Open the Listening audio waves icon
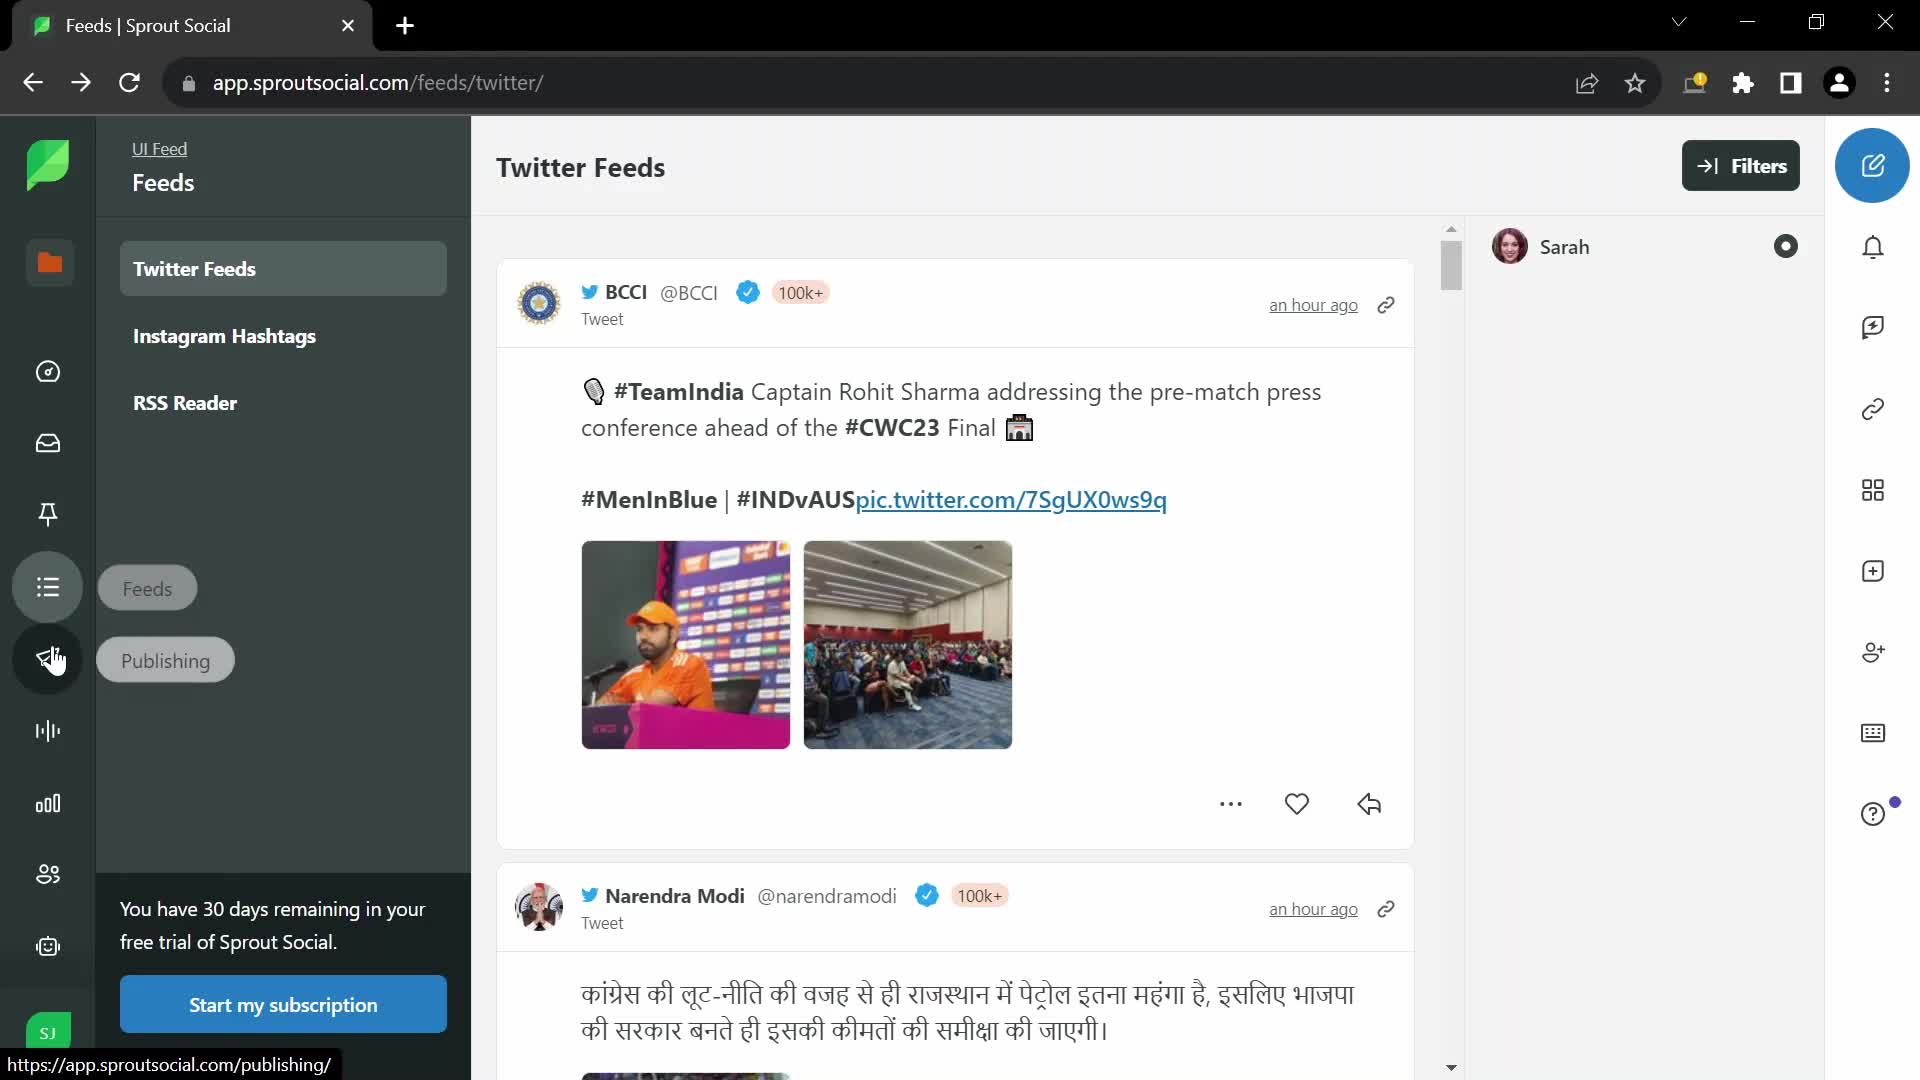1920x1080 pixels. click(47, 731)
